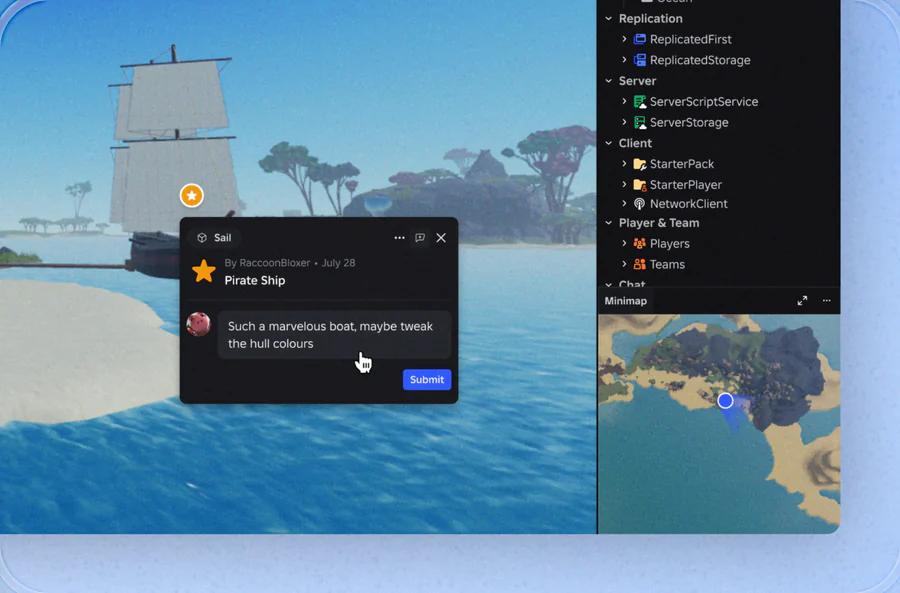Screen dimensions: 900x593
Task: Expand the ServerScriptService node
Action: (624, 102)
